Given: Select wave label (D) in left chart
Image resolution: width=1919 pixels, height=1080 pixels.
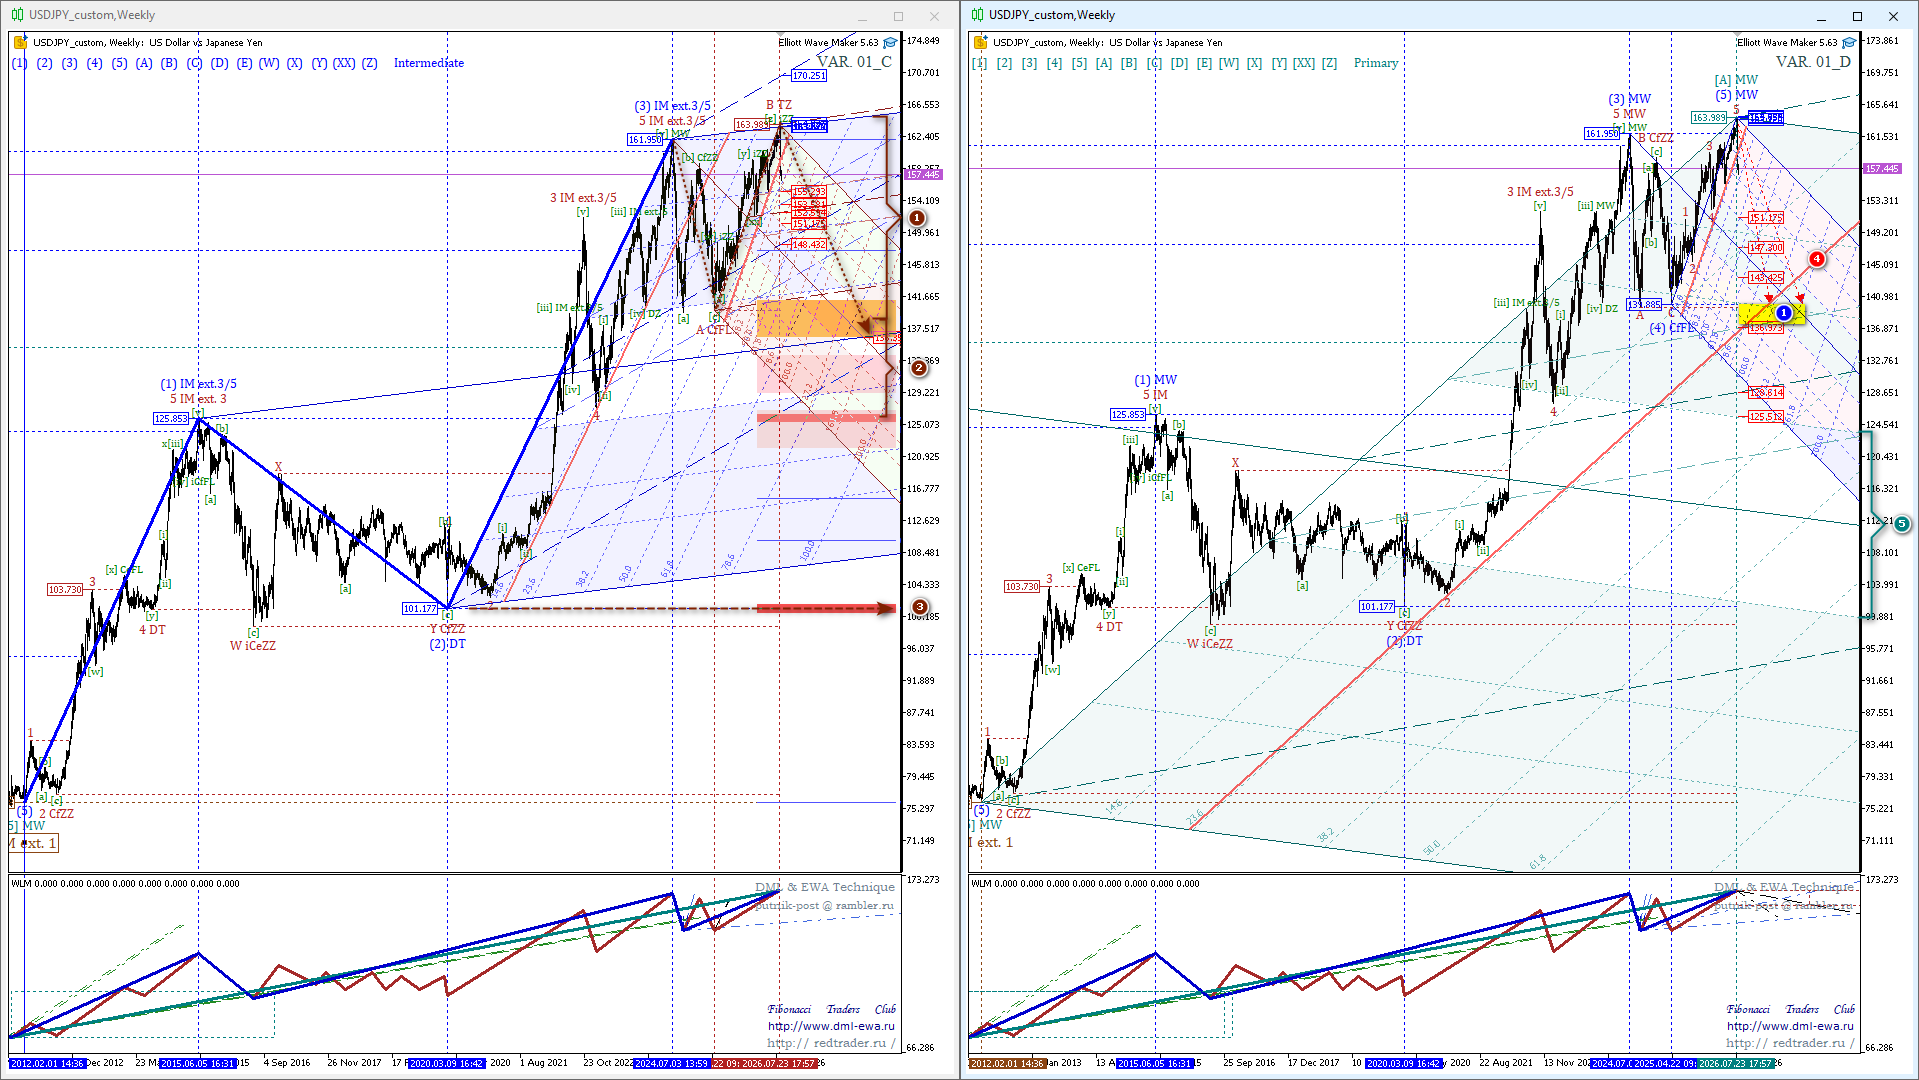Looking at the screenshot, I should 219,63.
